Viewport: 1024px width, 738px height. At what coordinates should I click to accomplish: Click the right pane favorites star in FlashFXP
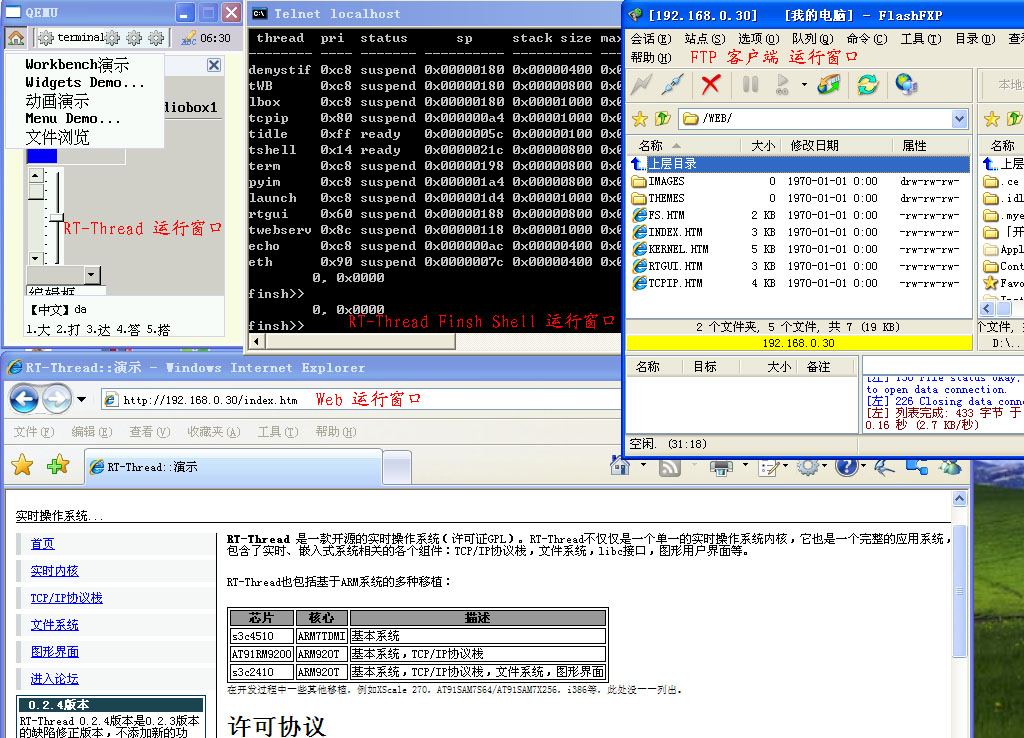point(991,118)
